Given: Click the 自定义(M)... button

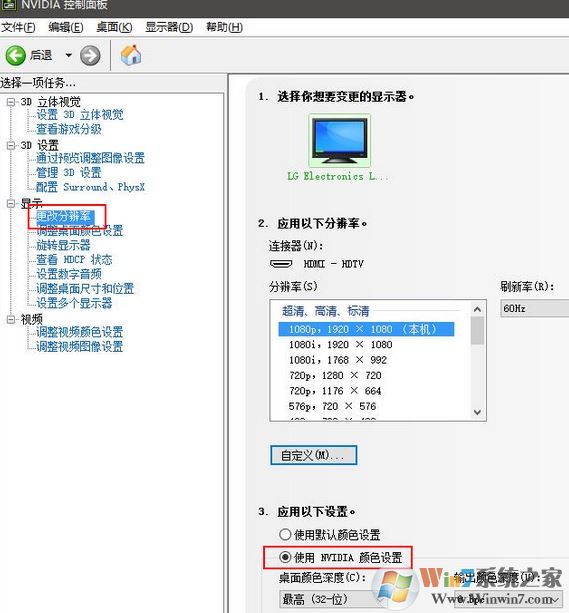Looking at the screenshot, I should tap(314, 455).
